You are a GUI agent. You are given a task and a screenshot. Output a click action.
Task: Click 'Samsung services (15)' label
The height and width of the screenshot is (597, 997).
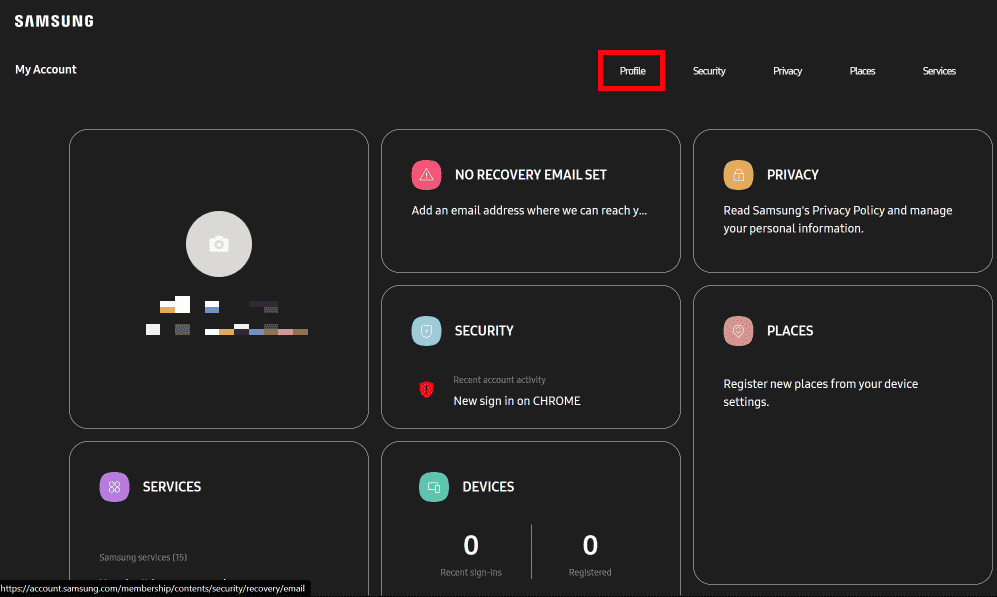pyautogui.click(x=143, y=558)
